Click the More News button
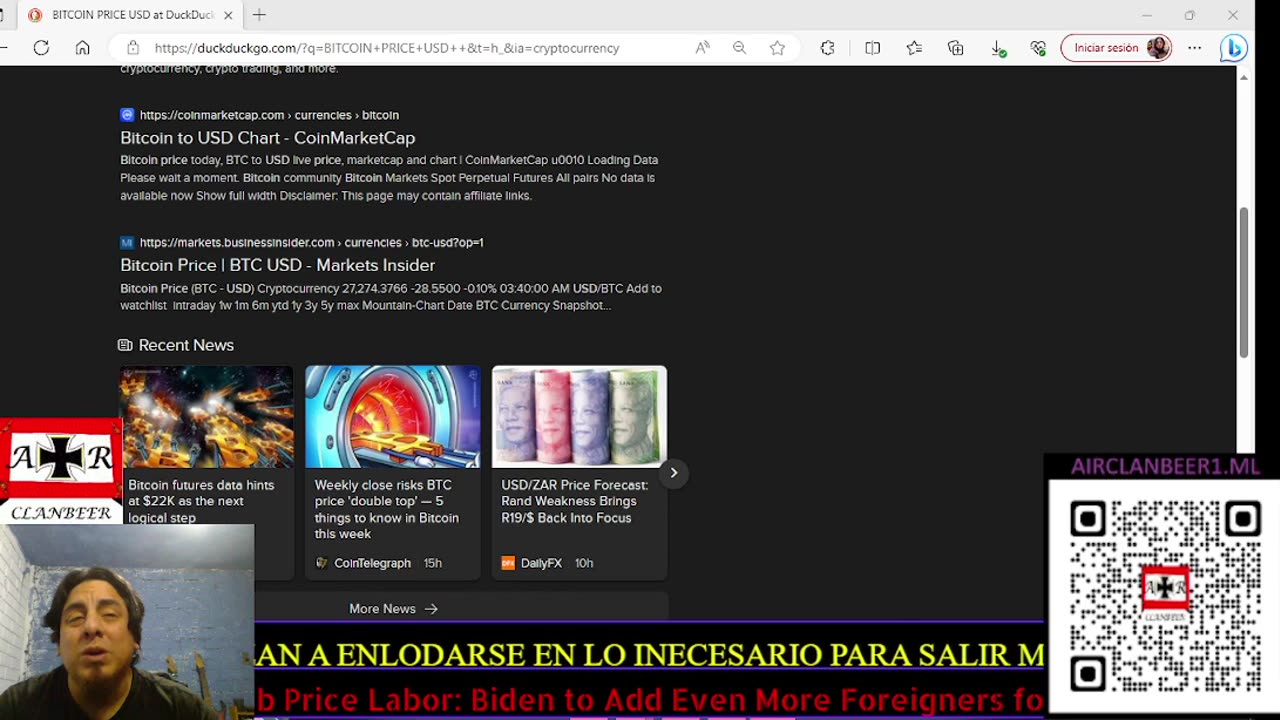The image size is (1280, 720). (x=393, y=608)
